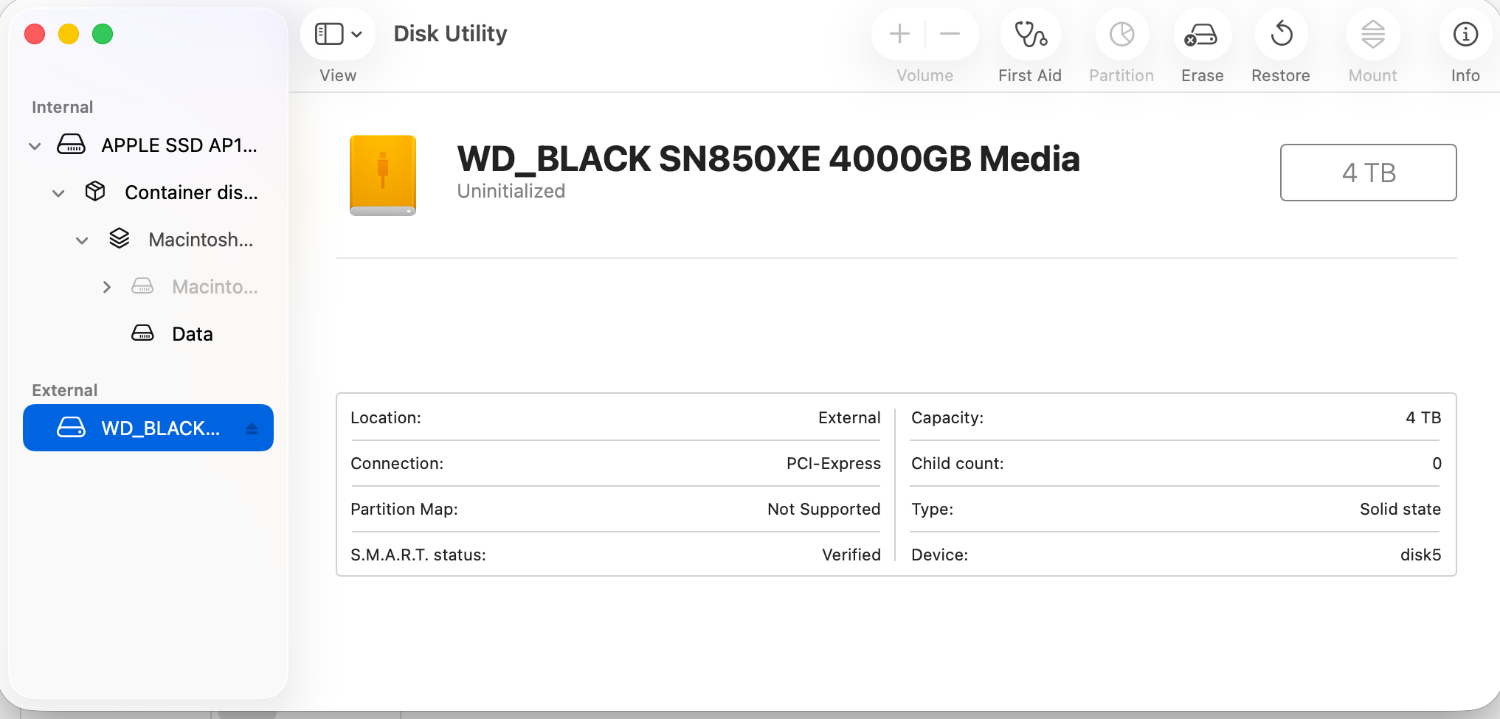Add a volume with plus button
Viewport: 1500px width, 719px height.
coord(900,35)
